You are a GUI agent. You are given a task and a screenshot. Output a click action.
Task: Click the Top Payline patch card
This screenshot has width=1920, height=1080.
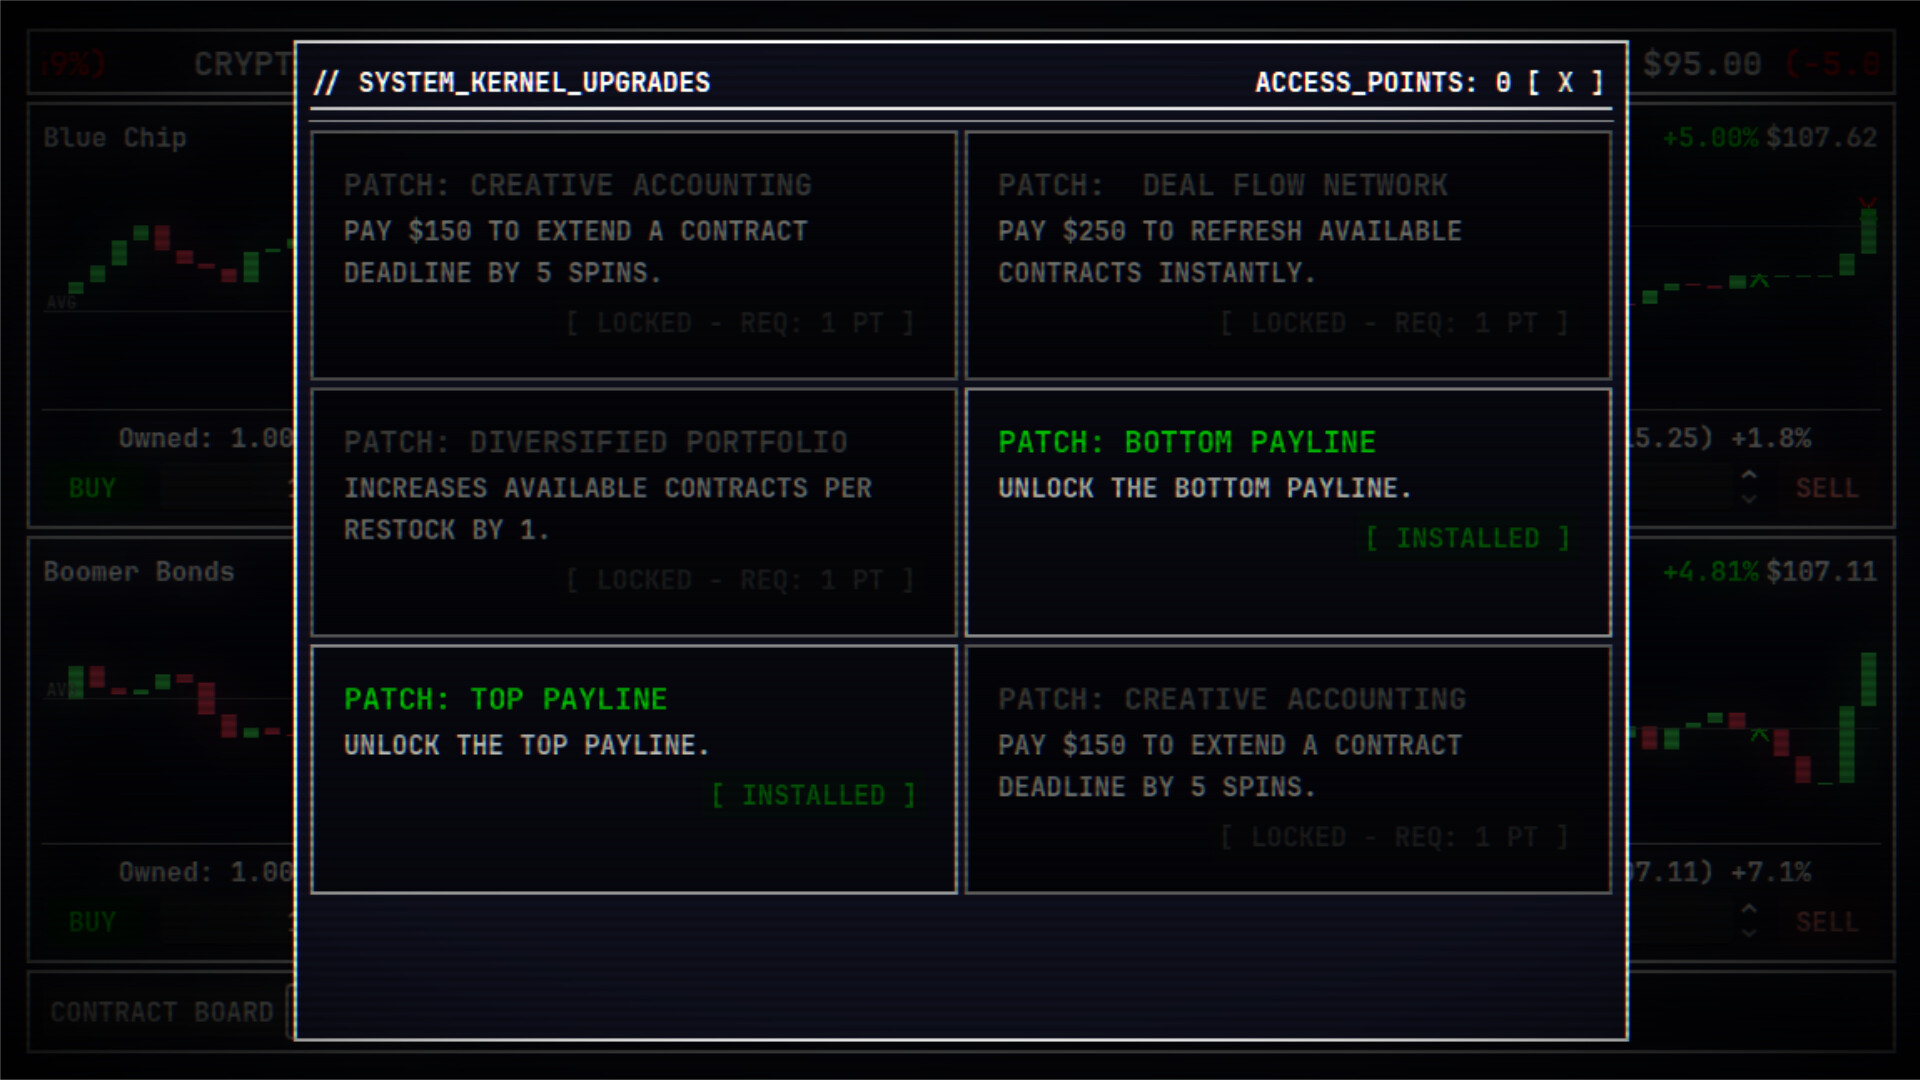[x=633, y=769]
